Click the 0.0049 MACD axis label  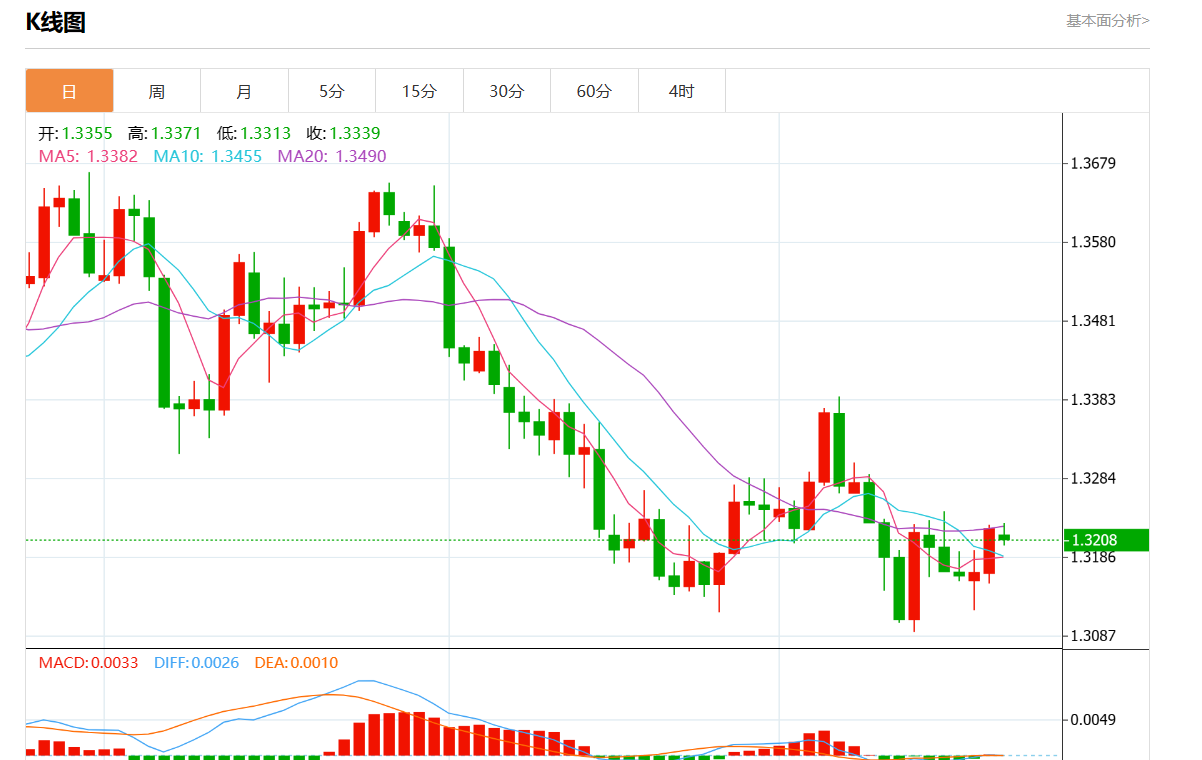click(x=1093, y=720)
